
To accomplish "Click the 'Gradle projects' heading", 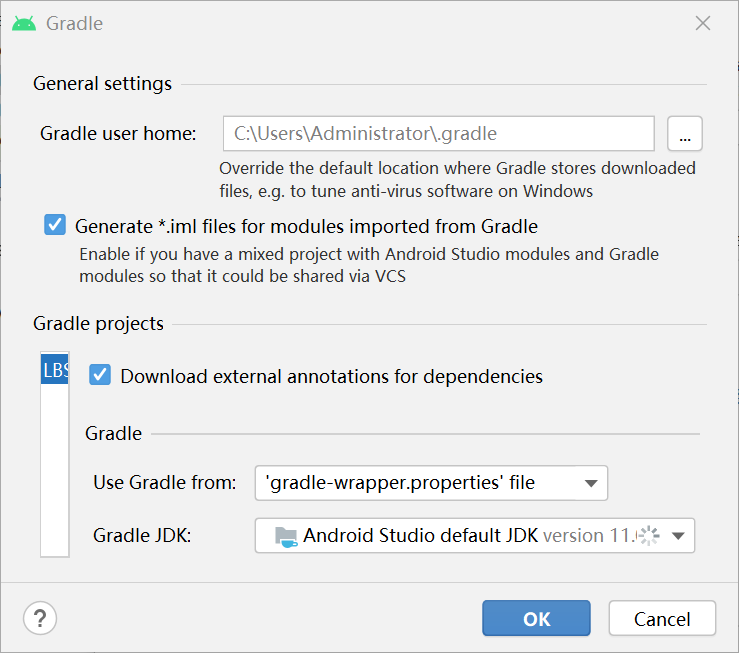I will coord(99,324).
